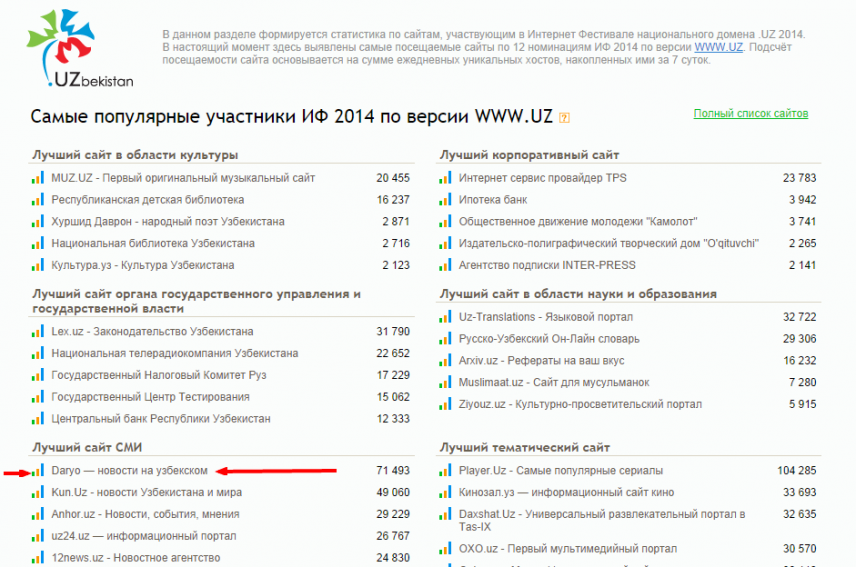Image resolution: width=856 pixels, height=567 pixels.
Task: Click stats icon for Культура.уз
Action: coord(38,265)
